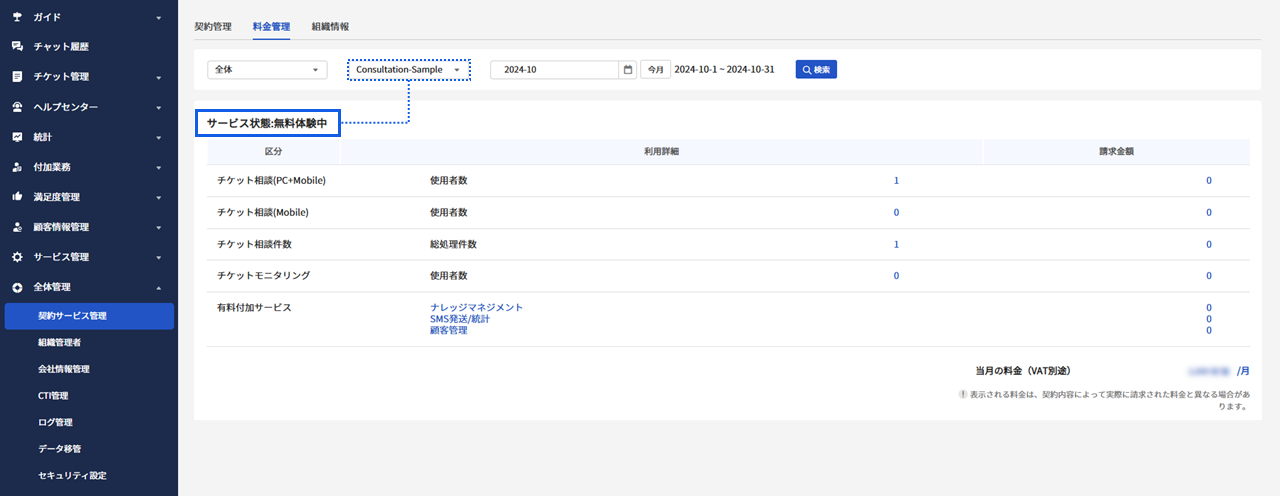The height and width of the screenshot is (496, 1280).
Task: Select 組織管理者 in the sidebar
Action: [60, 343]
